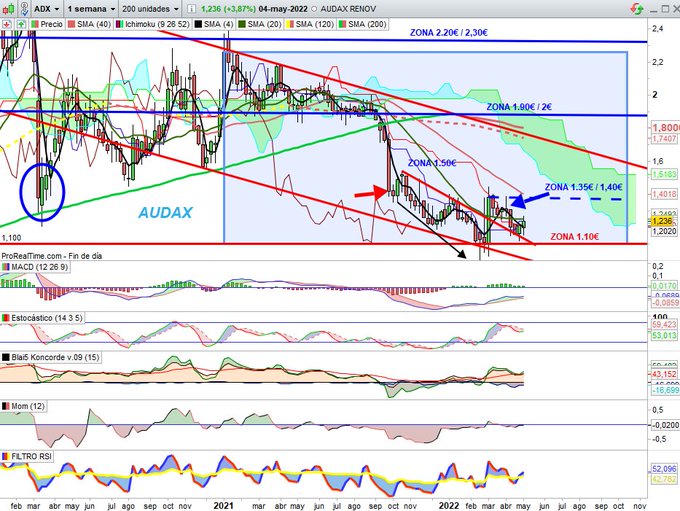680x511 pixels.
Task: Open the candlestick chart style icon
Action: [9, 8]
